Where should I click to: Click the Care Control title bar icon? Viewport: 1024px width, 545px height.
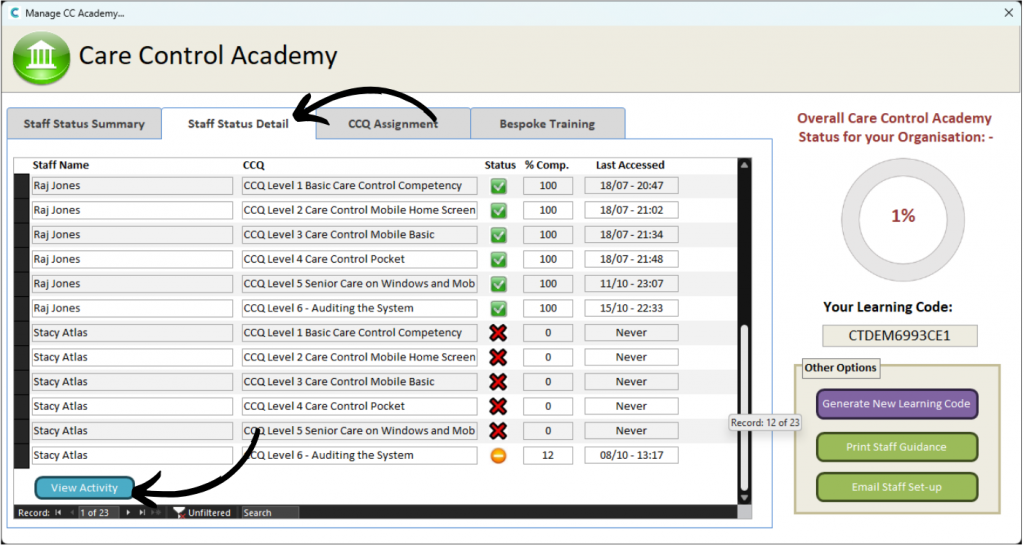coord(13,13)
